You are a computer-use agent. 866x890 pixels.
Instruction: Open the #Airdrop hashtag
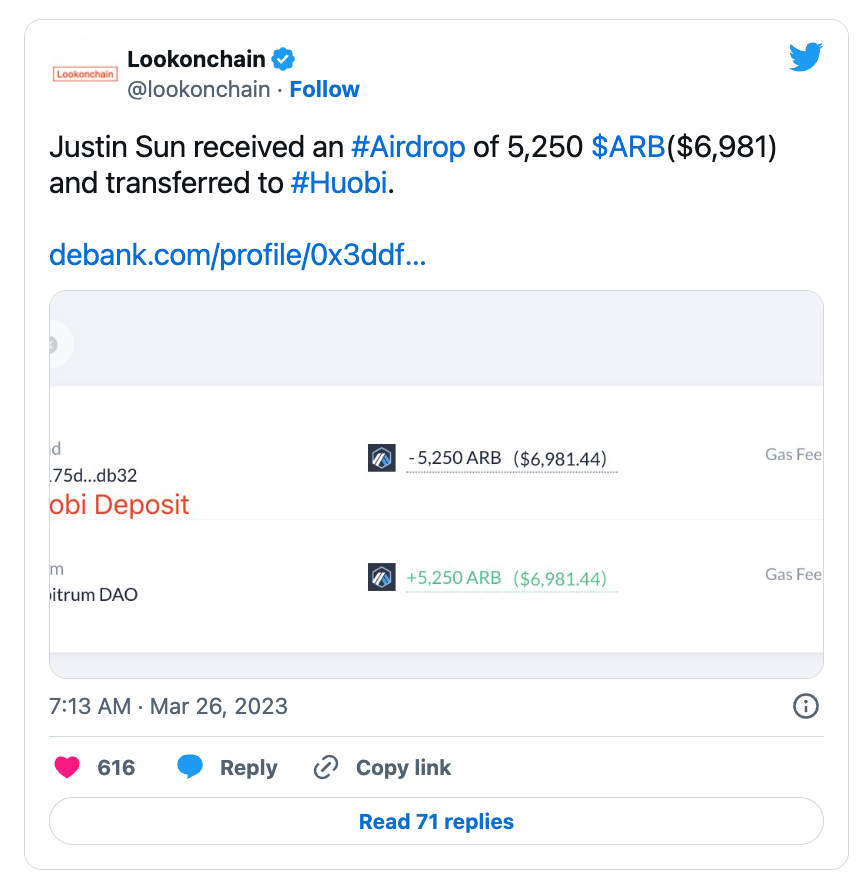408,148
